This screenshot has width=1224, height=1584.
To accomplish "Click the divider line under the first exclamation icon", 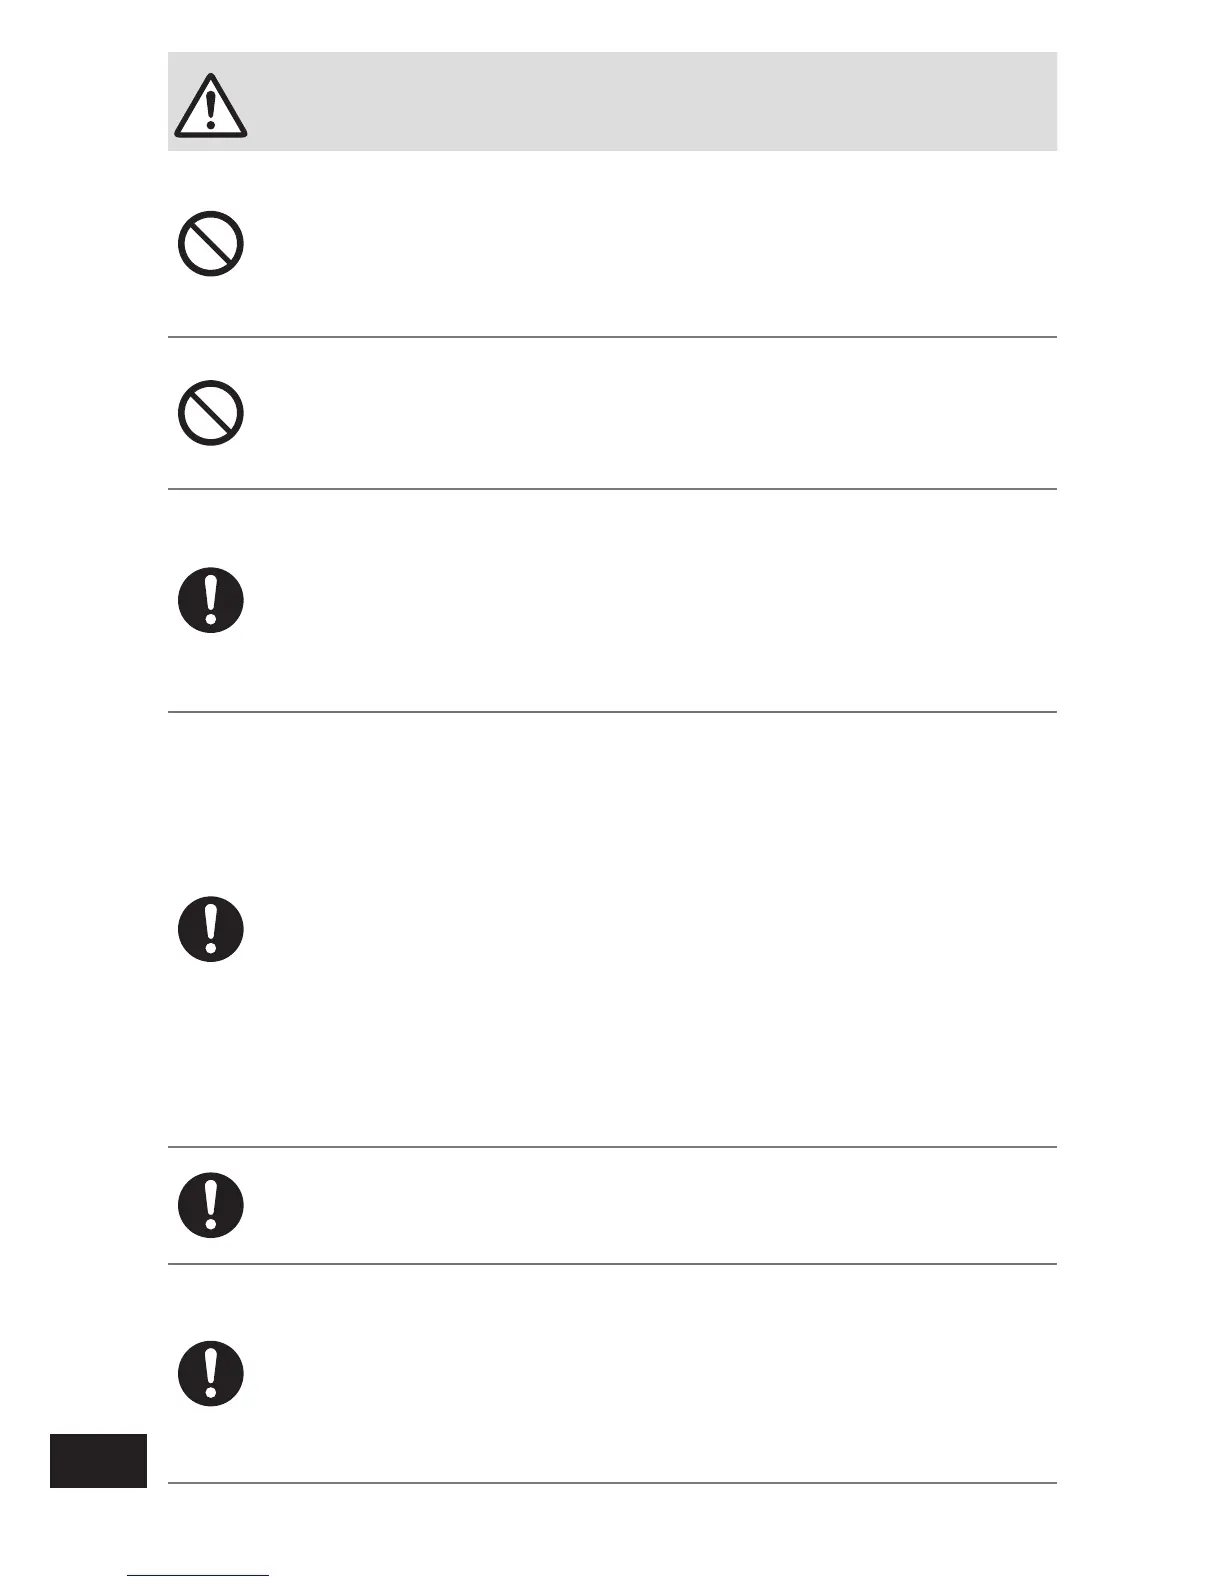I will 612,712.
